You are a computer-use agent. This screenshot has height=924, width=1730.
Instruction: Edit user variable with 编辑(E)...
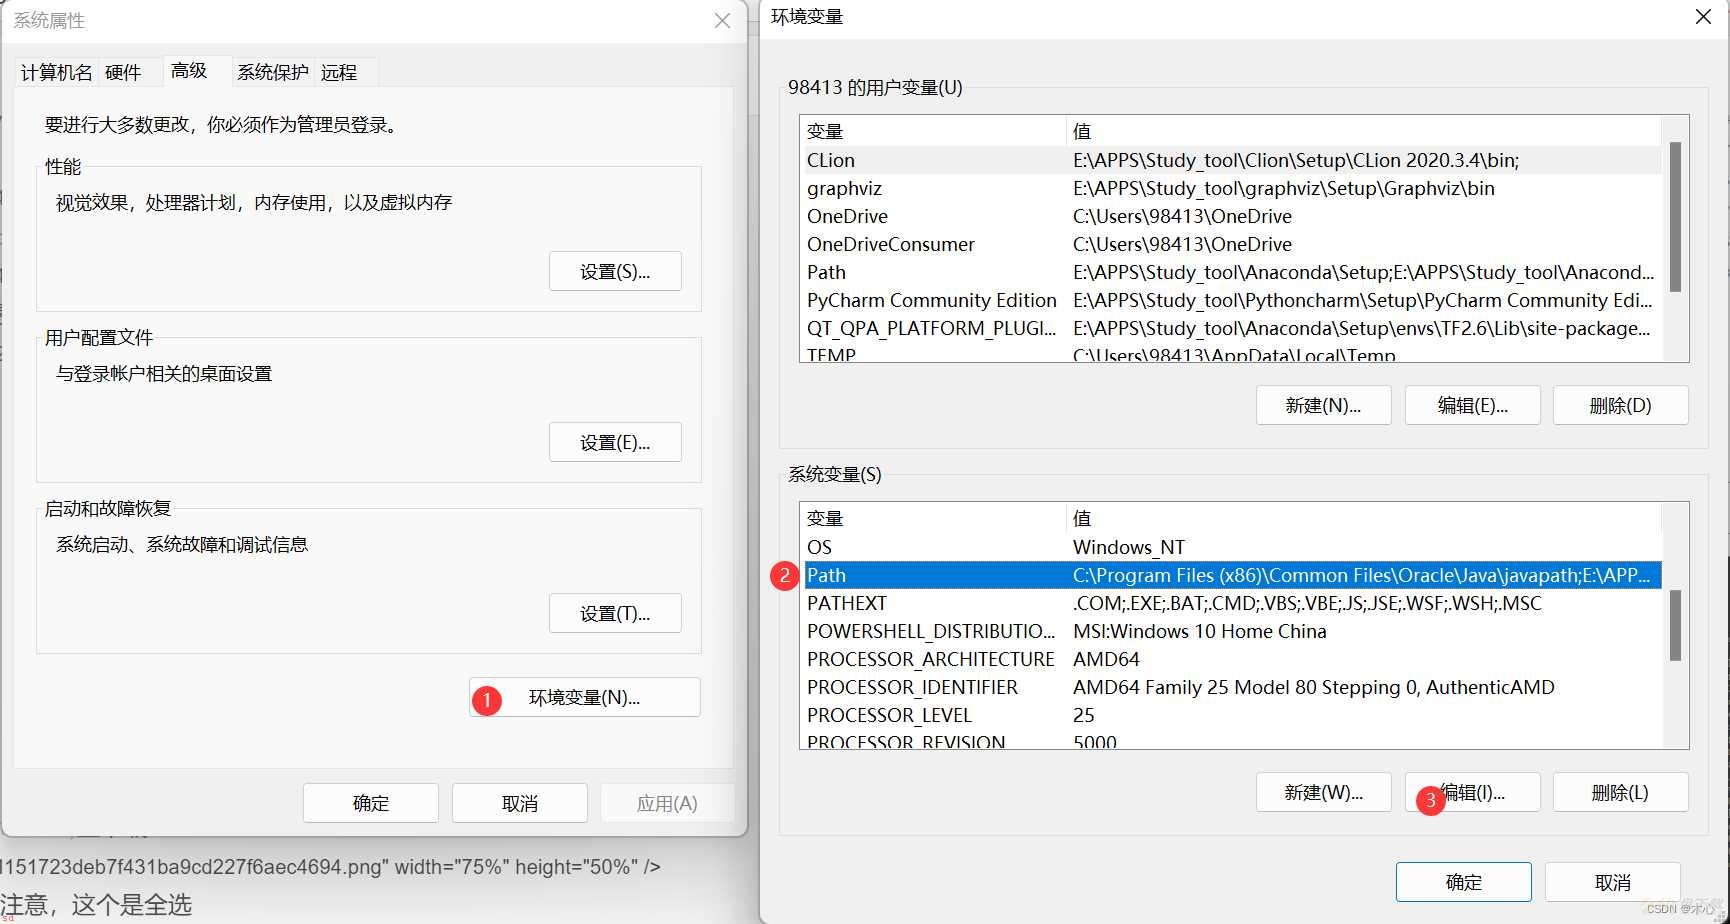(1472, 405)
